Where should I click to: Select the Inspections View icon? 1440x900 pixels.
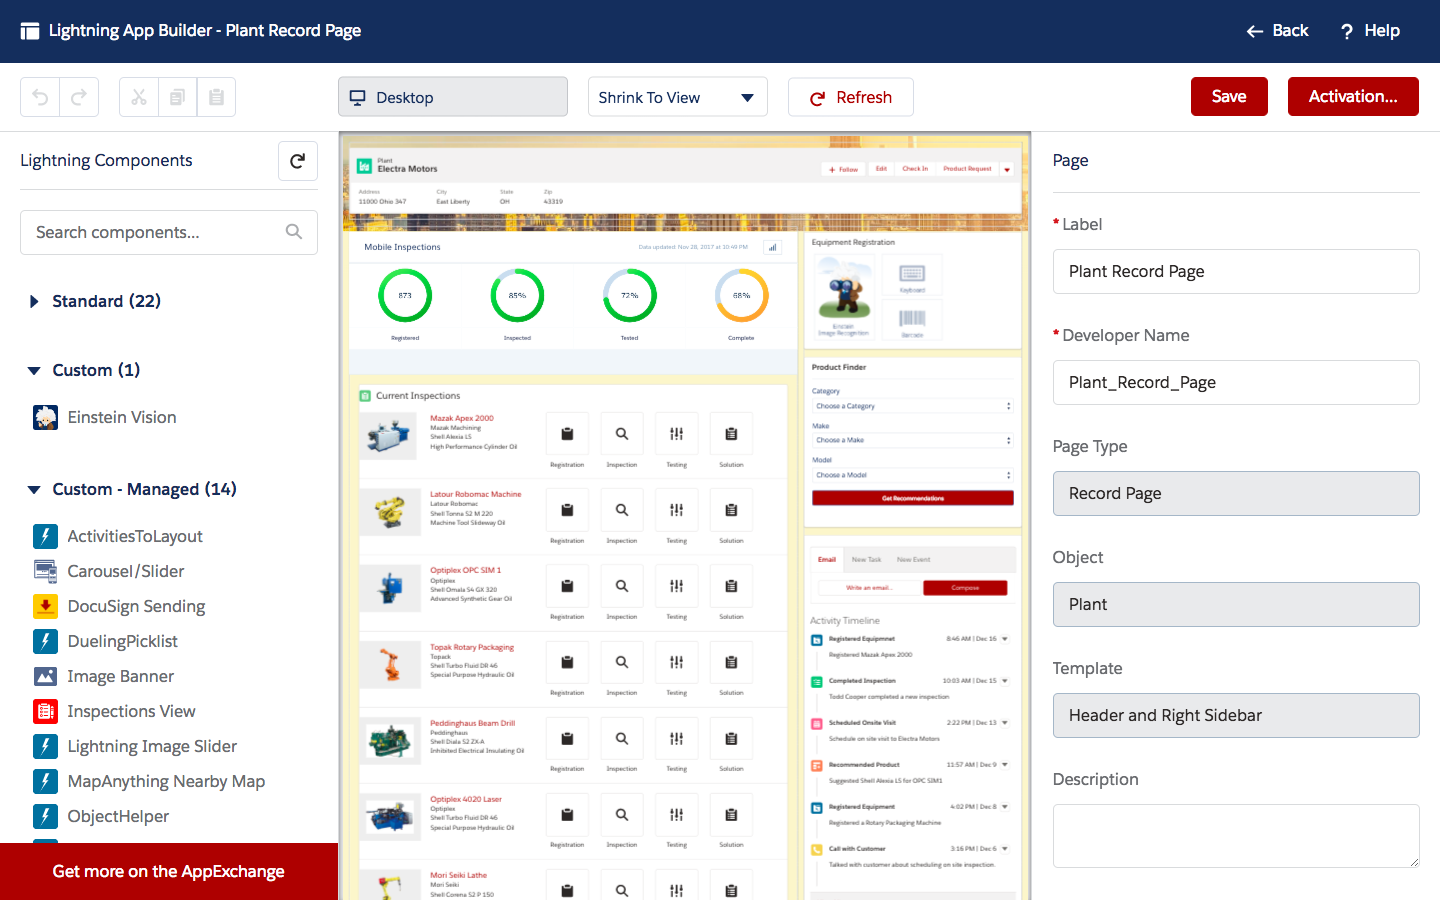(45, 711)
